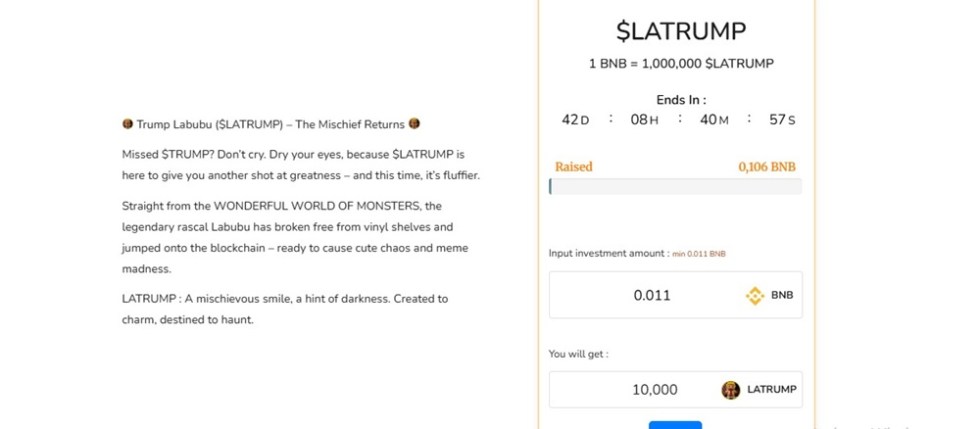Click the 'WONDERFUL WORLD OF MONSTERS' paragraph
This screenshot has width=980, height=429.
(296, 237)
